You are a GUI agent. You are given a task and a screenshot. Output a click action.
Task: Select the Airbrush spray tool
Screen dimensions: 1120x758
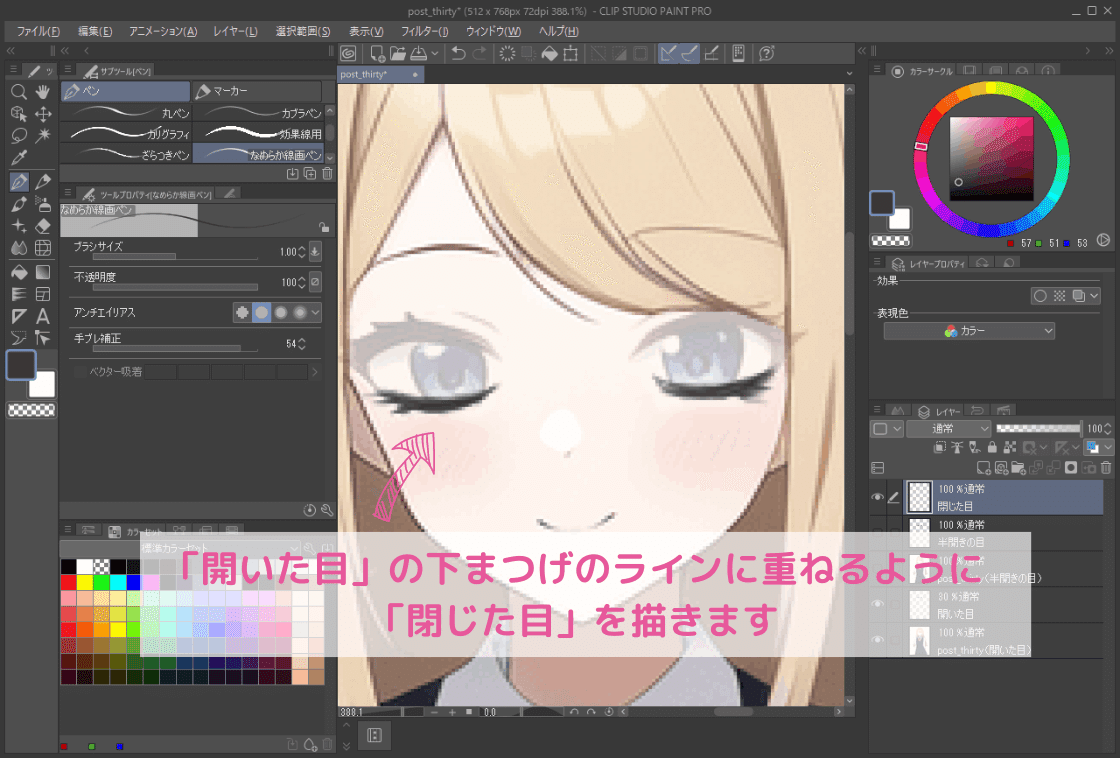click(x=43, y=204)
